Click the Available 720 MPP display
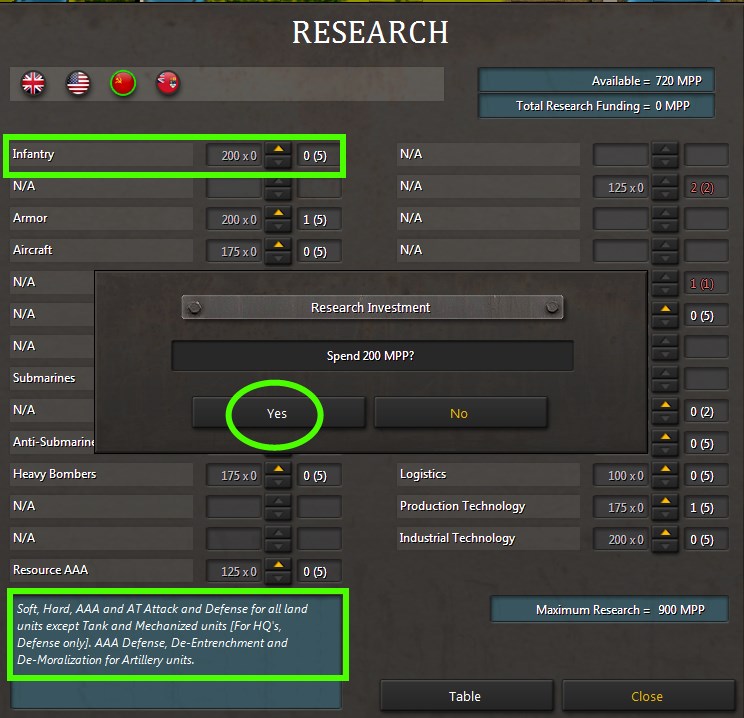This screenshot has width=744, height=718. click(596, 81)
